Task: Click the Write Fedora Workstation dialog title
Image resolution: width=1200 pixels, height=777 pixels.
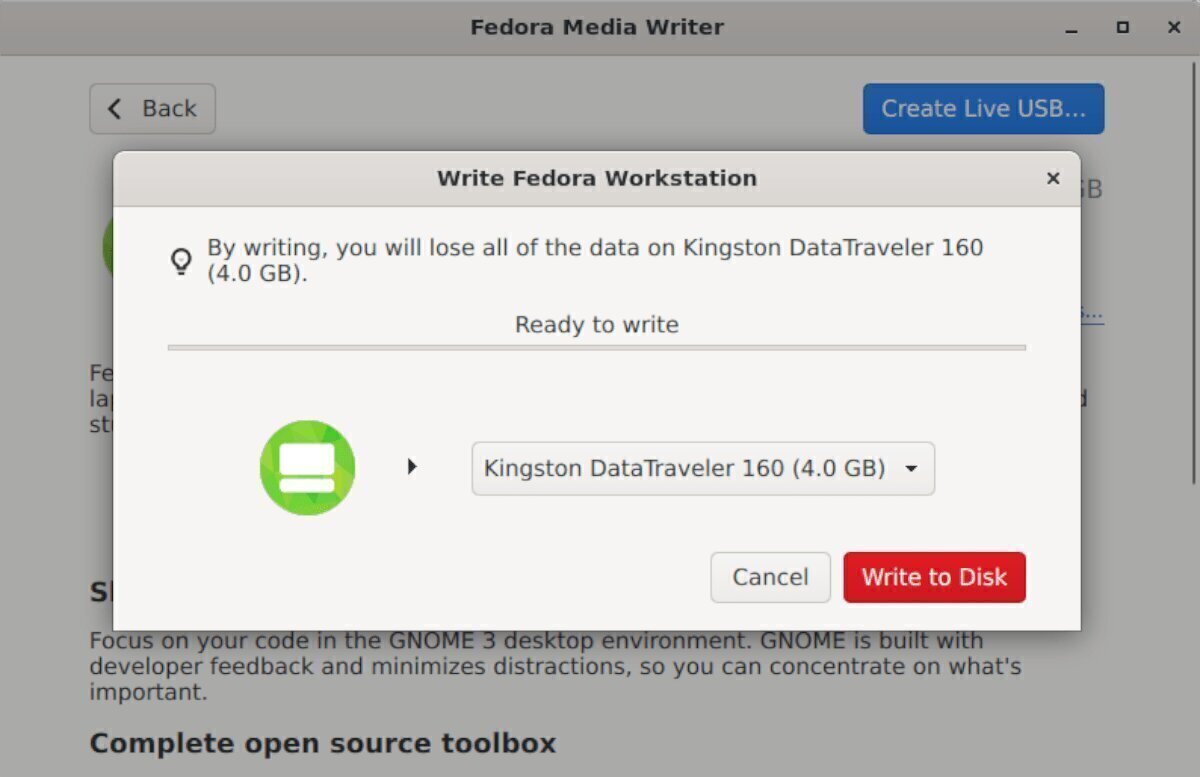Action: point(596,178)
